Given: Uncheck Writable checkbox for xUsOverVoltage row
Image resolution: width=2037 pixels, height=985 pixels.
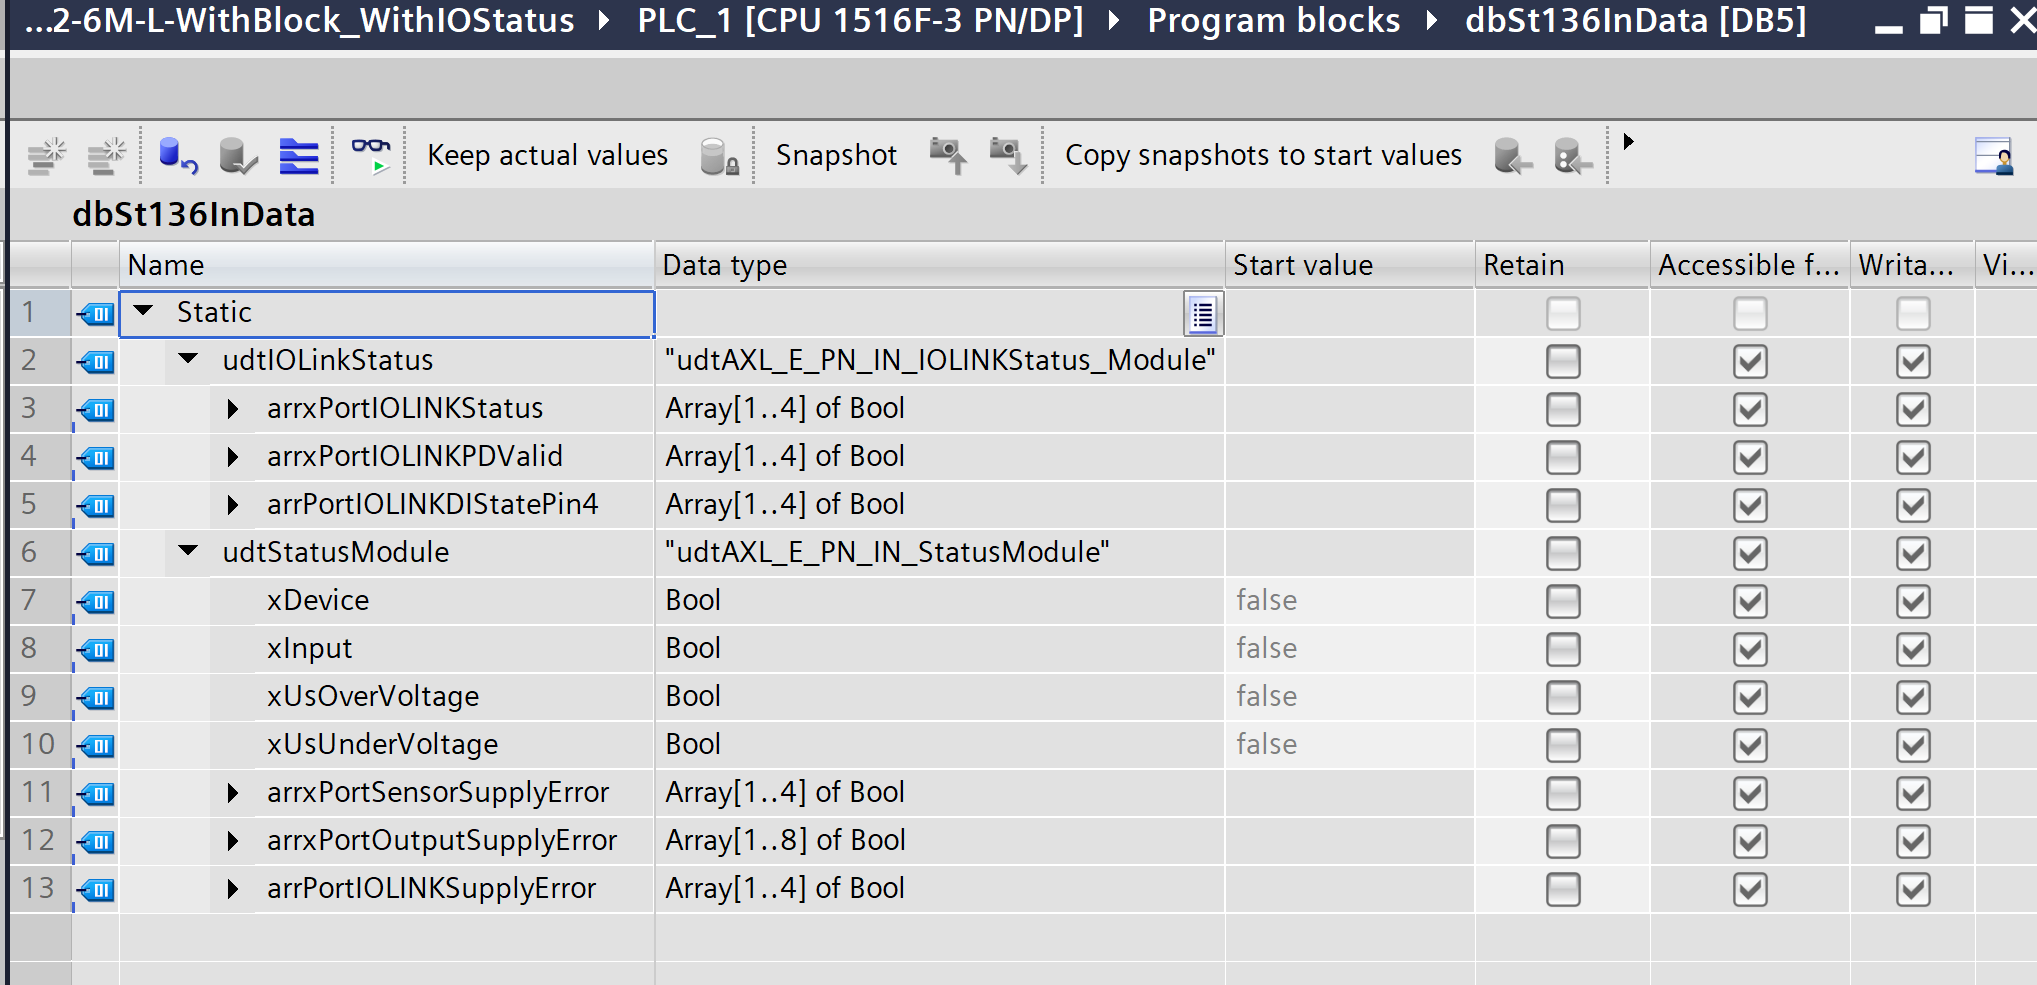Looking at the screenshot, I should pos(1912,698).
